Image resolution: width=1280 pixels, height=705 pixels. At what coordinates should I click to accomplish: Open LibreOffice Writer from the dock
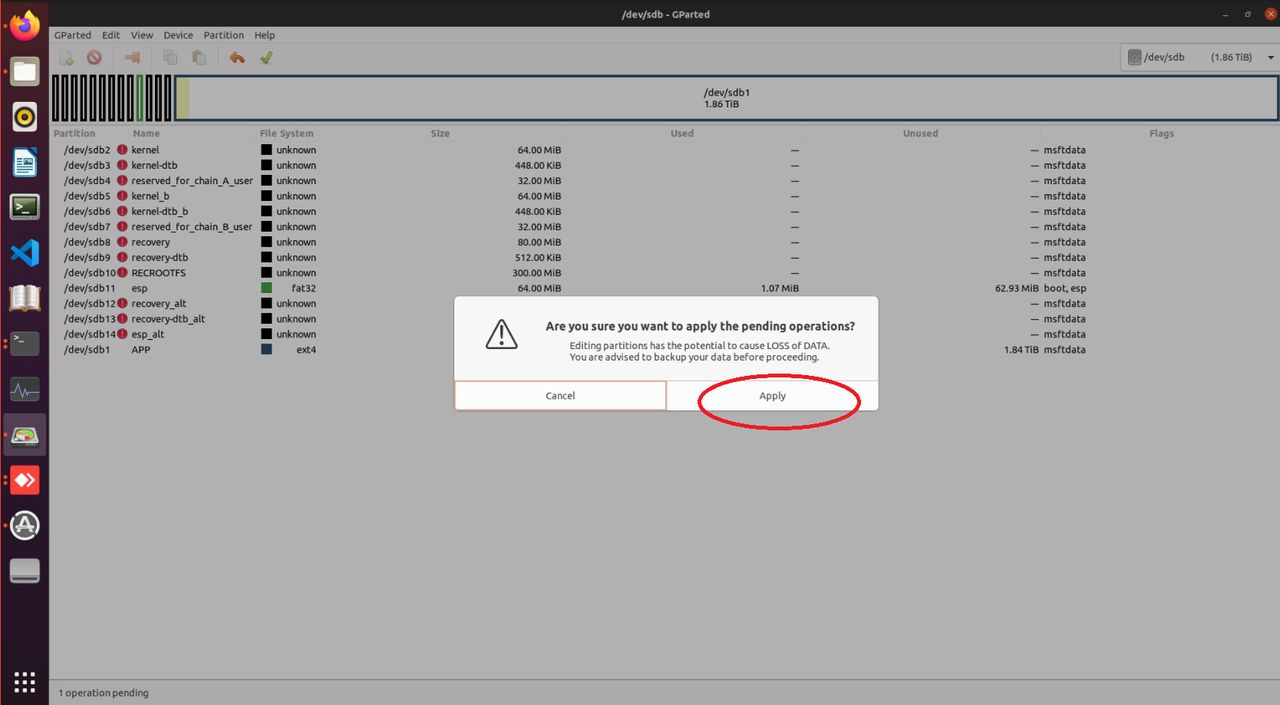[25, 163]
